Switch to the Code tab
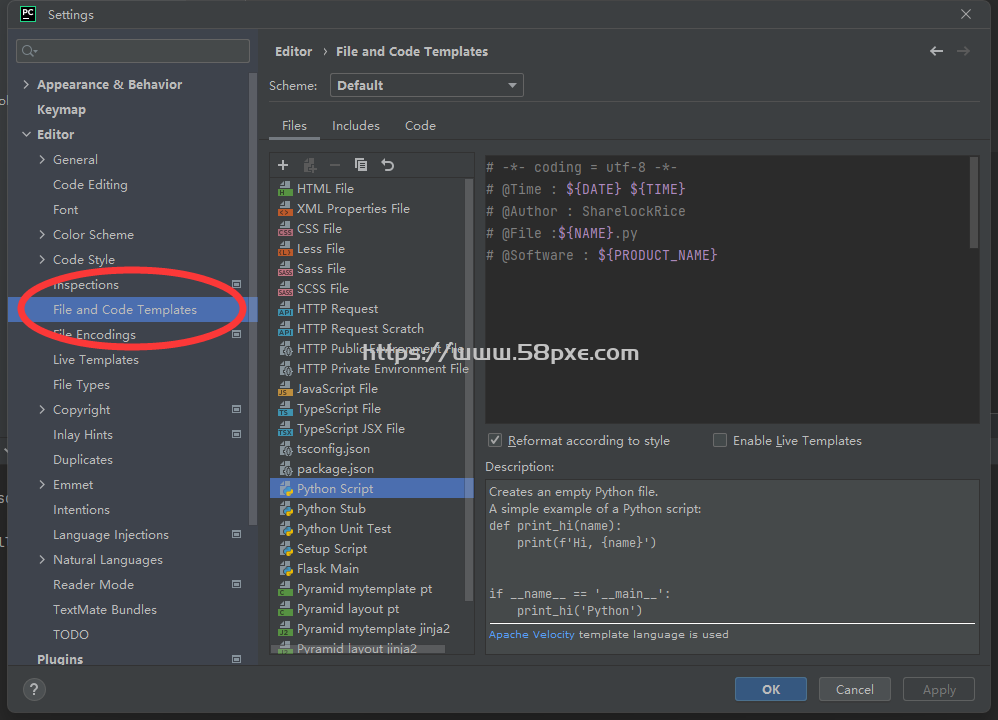Image resolution: width=998 pixels, height=720 pixels. 421,126
